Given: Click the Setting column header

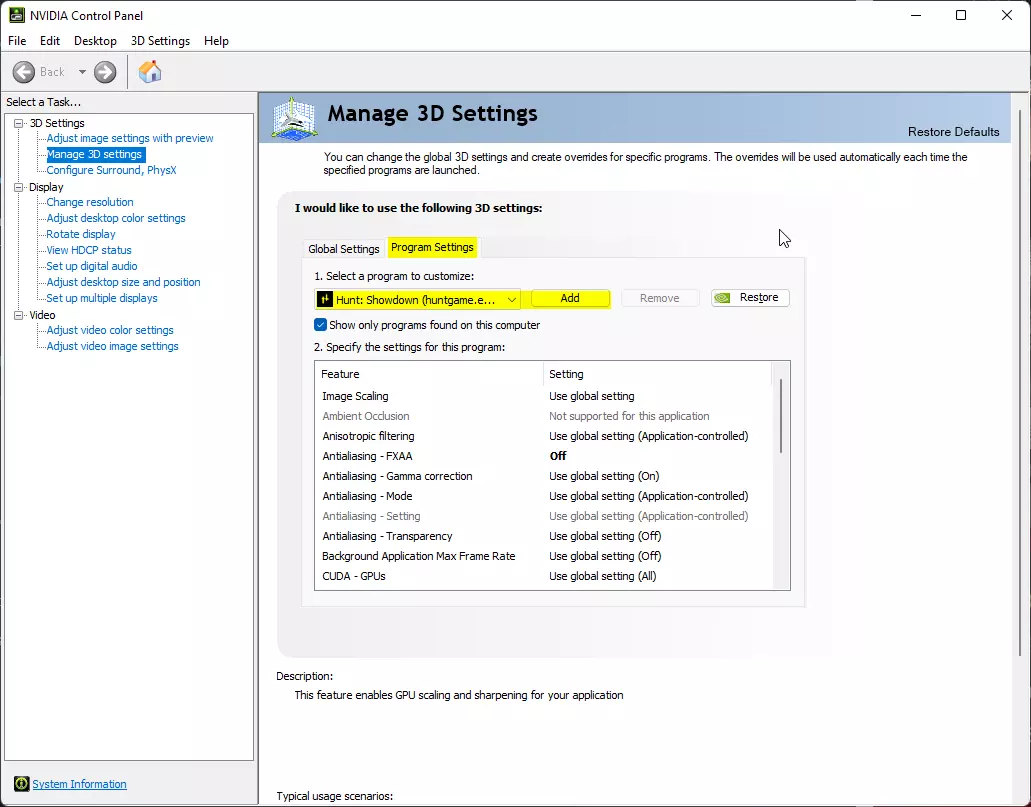Looking at the screenshot, I should [x=657, y=374].
